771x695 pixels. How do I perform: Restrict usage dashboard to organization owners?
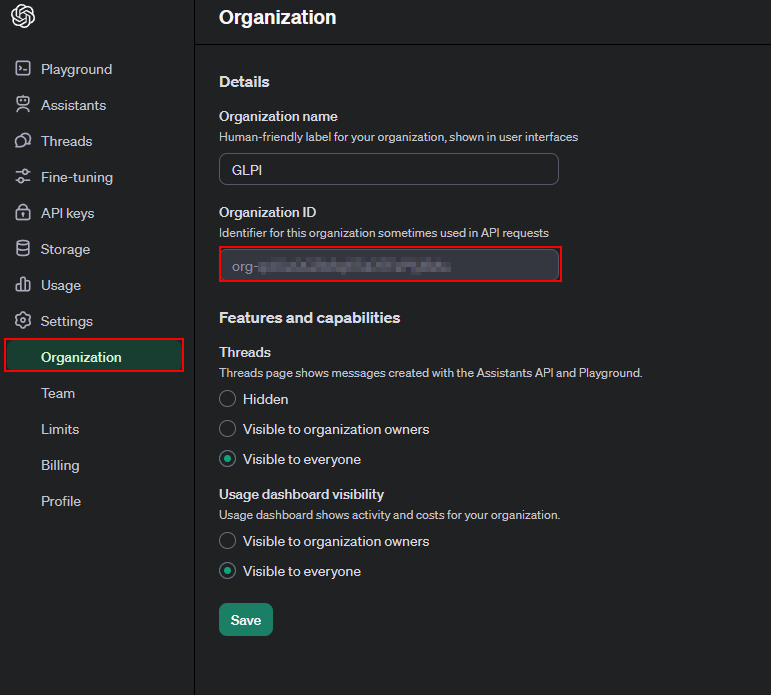pos(228,541)
